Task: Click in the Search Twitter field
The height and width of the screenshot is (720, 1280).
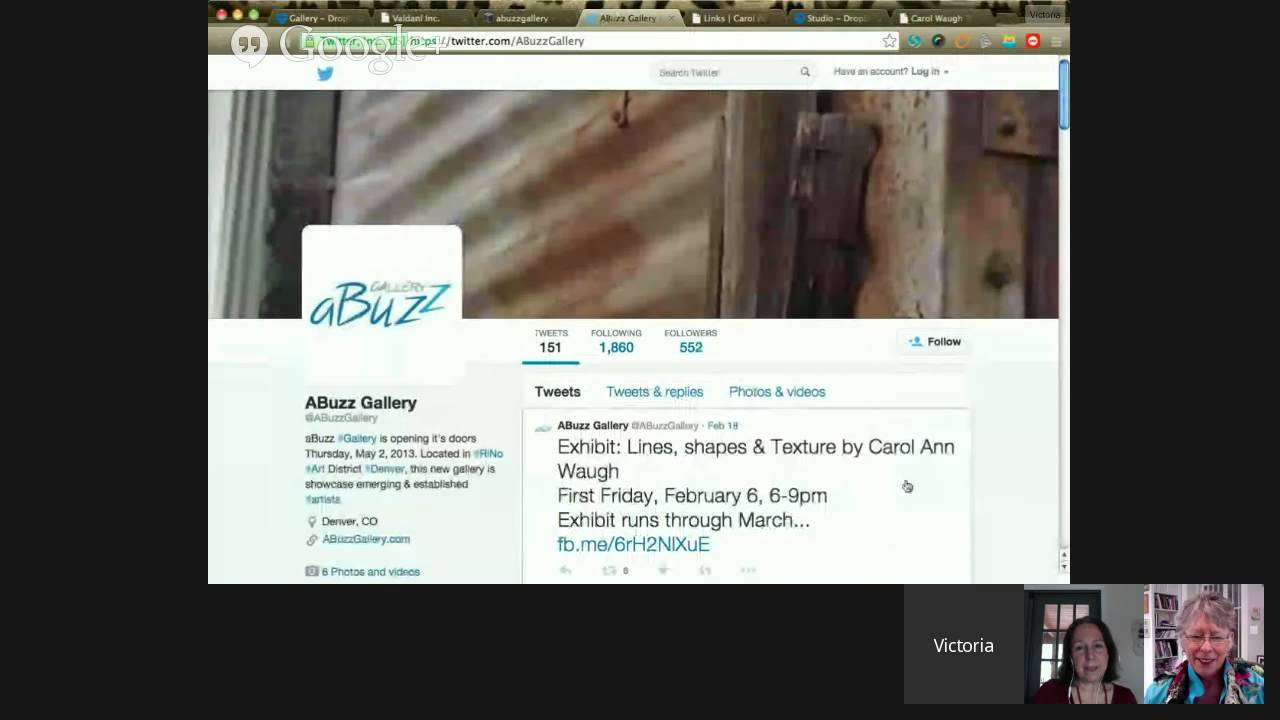Action: [735, 72]
